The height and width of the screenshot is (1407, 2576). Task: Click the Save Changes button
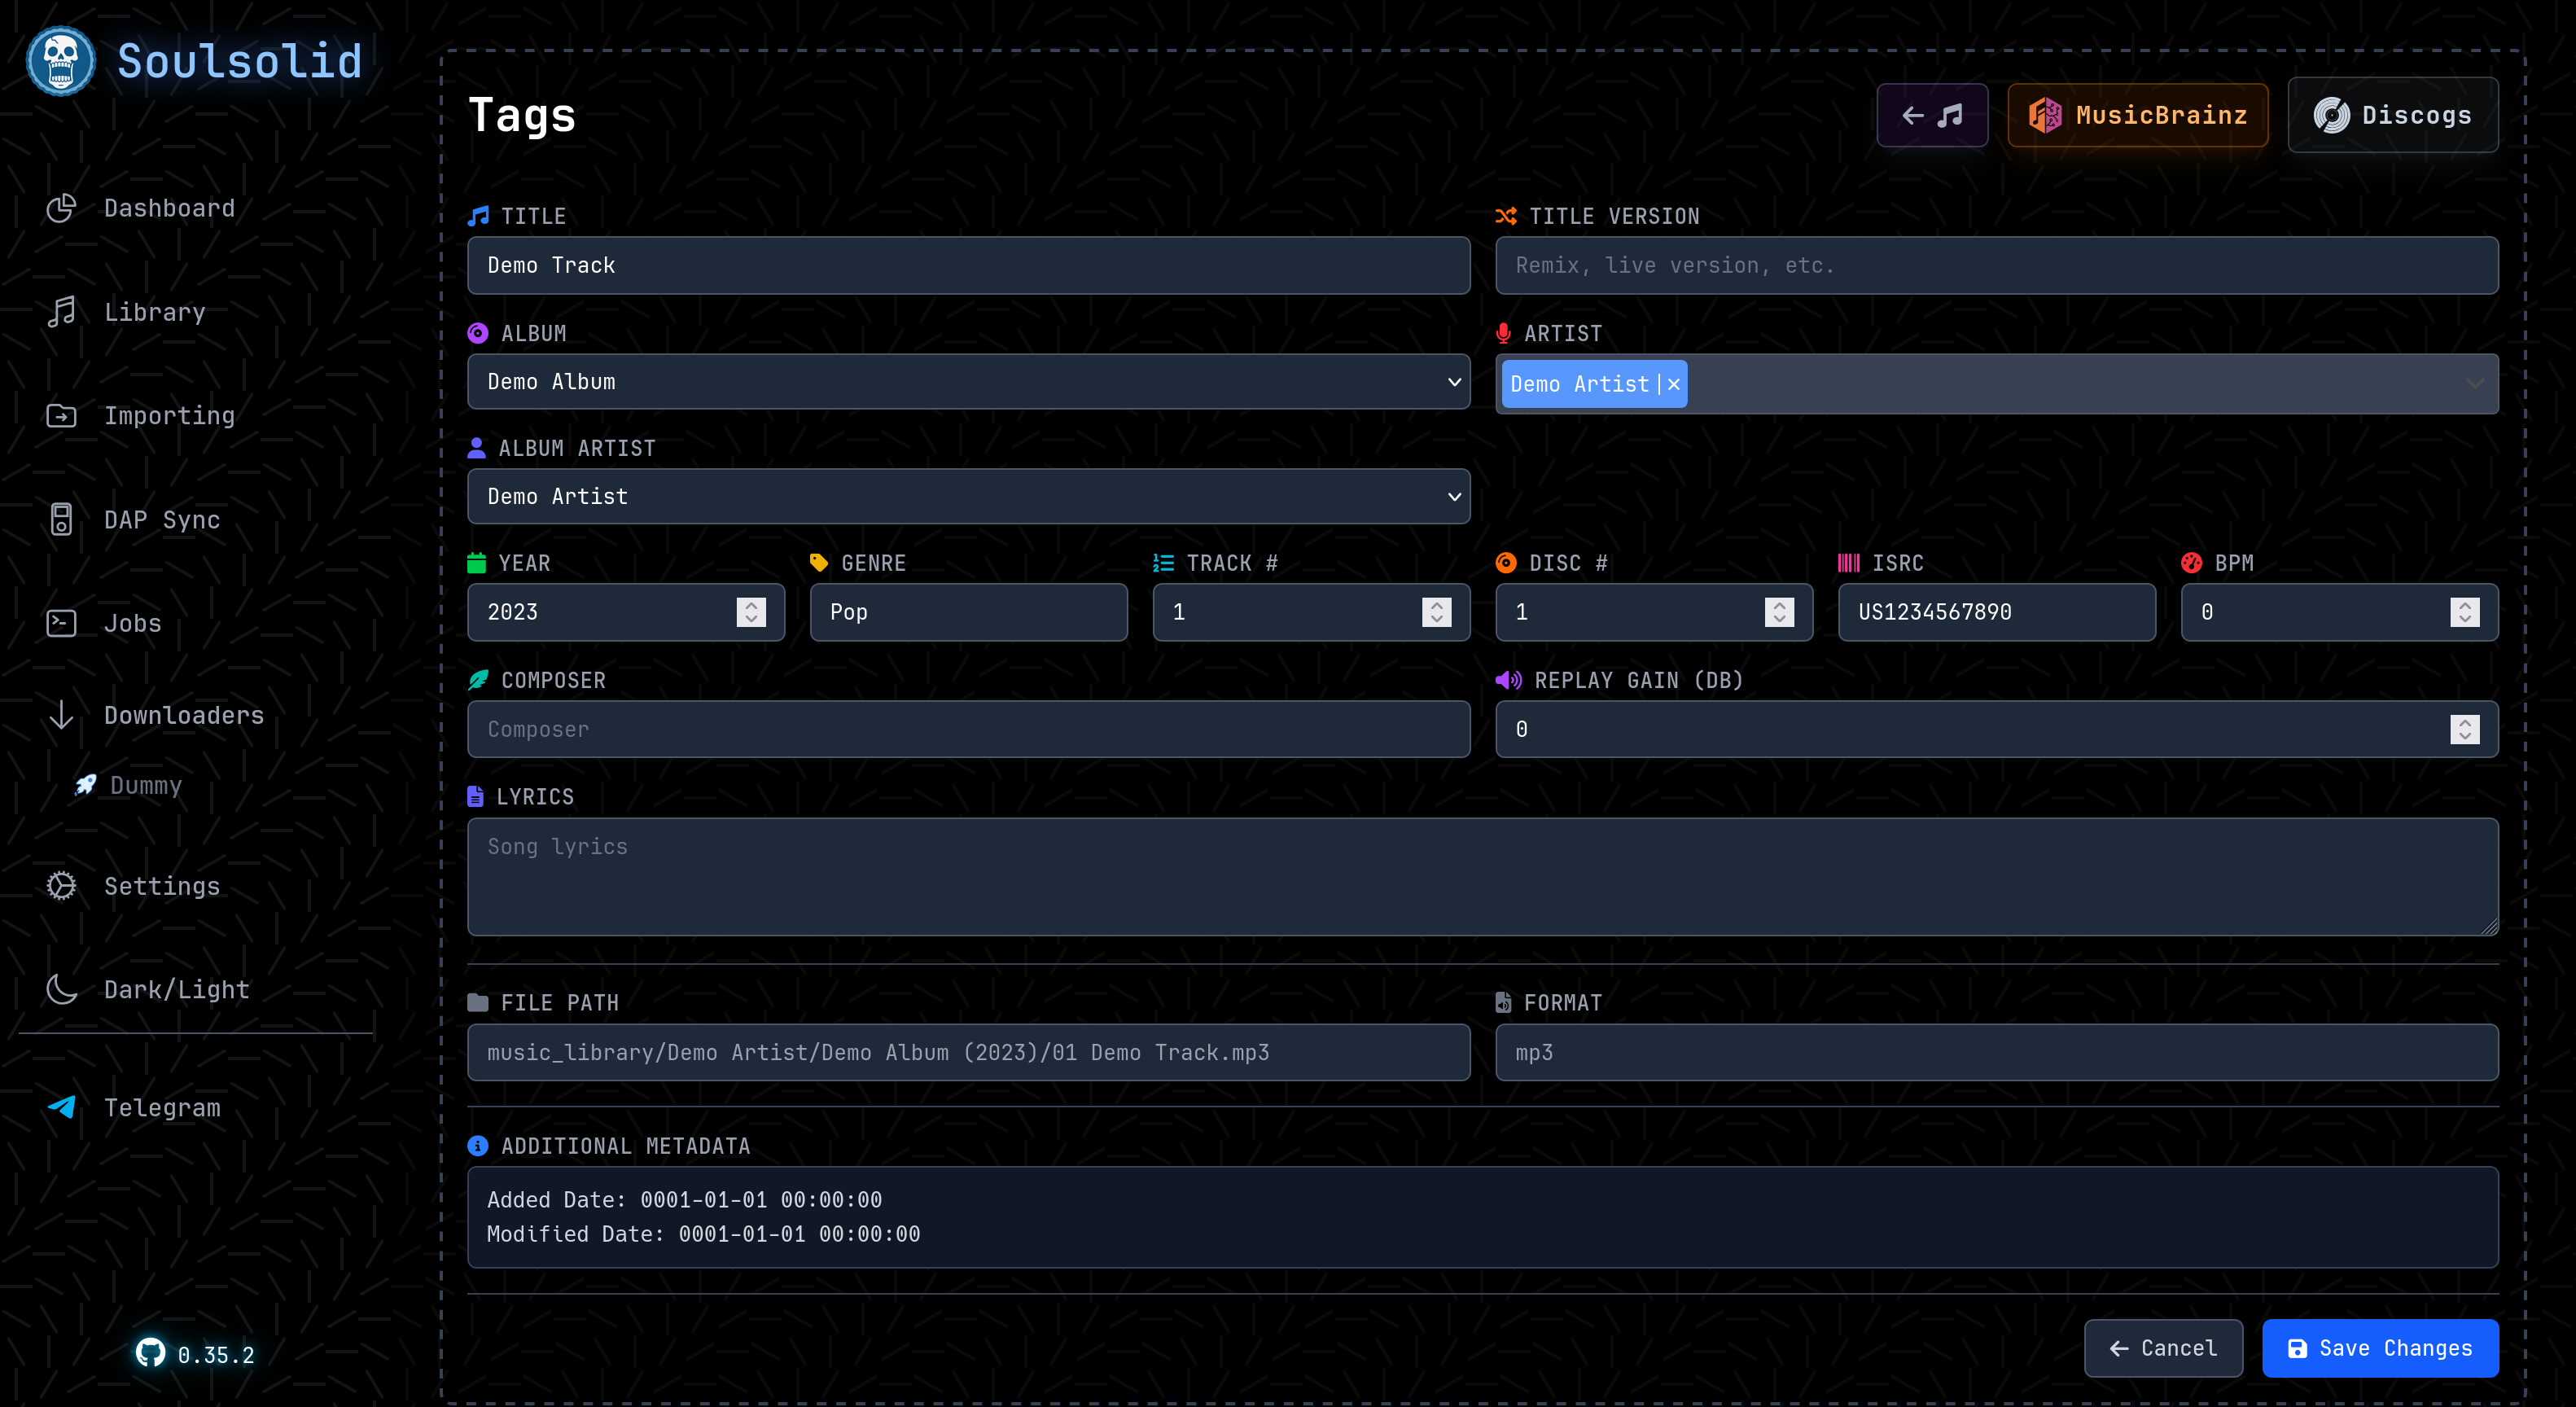click(x=2380, y=1348)
